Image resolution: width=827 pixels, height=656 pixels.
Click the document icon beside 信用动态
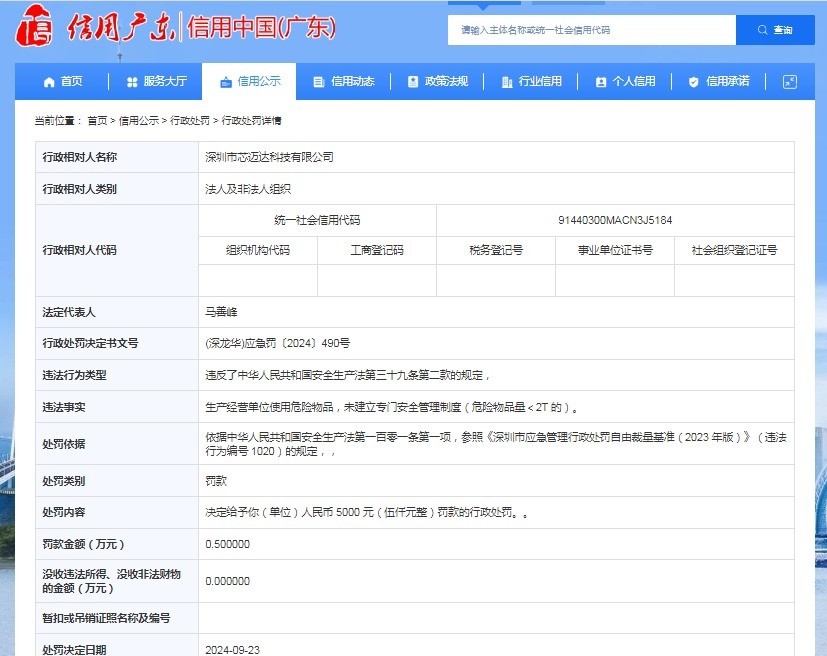[319, 82]
